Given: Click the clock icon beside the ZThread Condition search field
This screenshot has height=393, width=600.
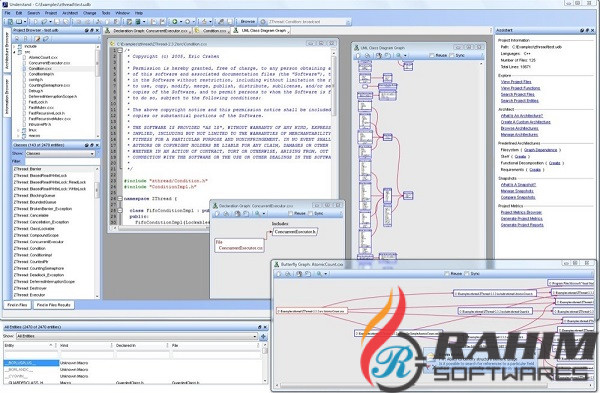Looking at the screenshot, I should click(x=262, y=22).
